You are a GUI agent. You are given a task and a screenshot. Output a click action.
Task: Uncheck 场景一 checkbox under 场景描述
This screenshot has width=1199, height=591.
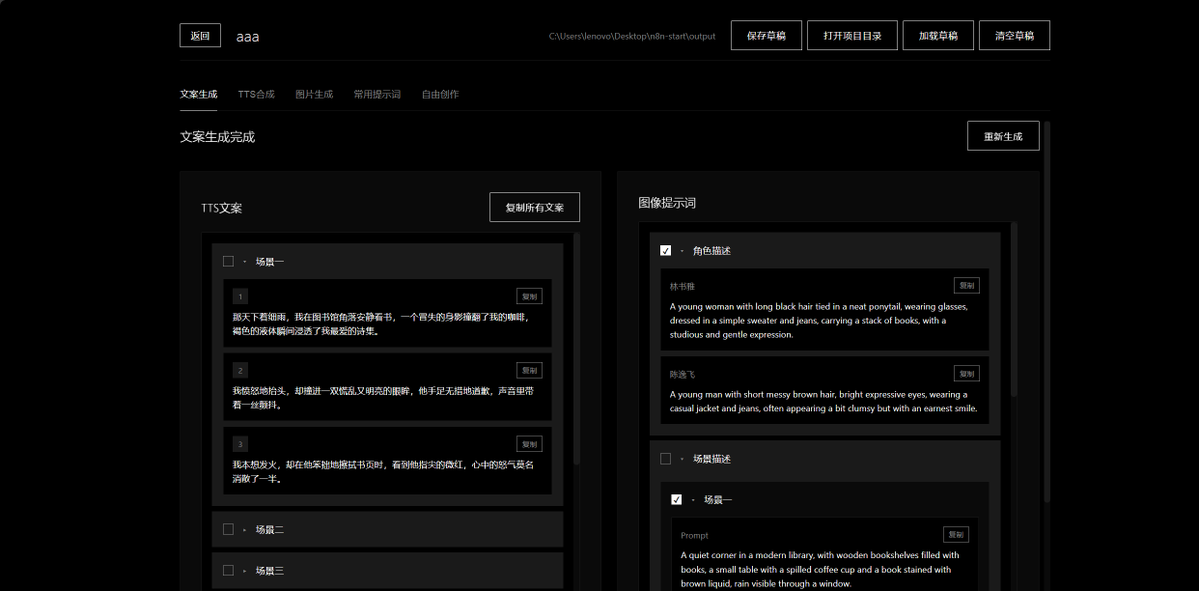[676, 499]
